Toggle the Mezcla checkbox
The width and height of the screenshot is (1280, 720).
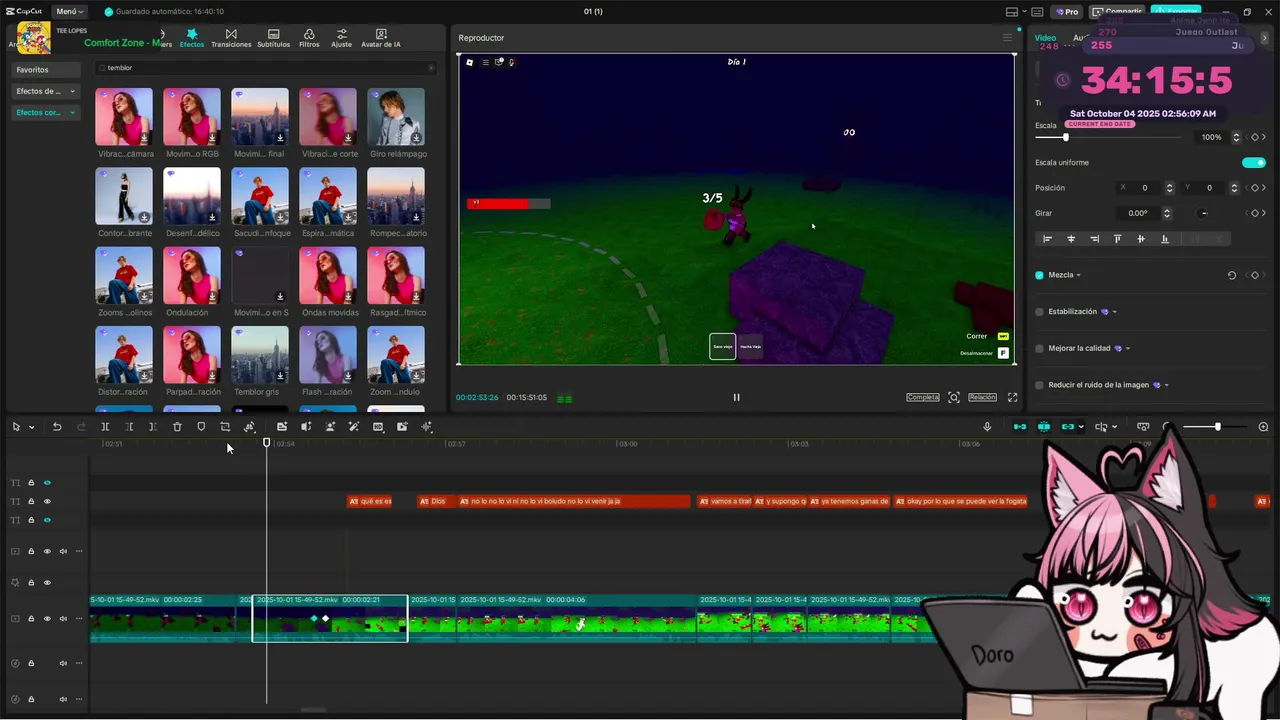coord(1039,275)
